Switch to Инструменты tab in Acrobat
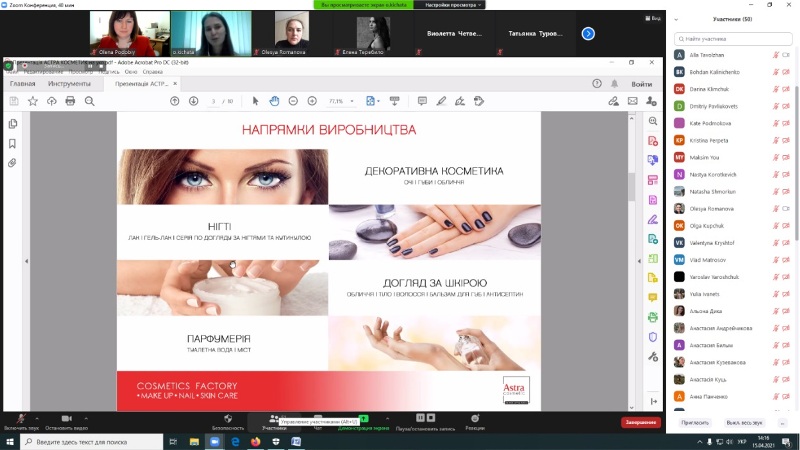 (69, 83)
